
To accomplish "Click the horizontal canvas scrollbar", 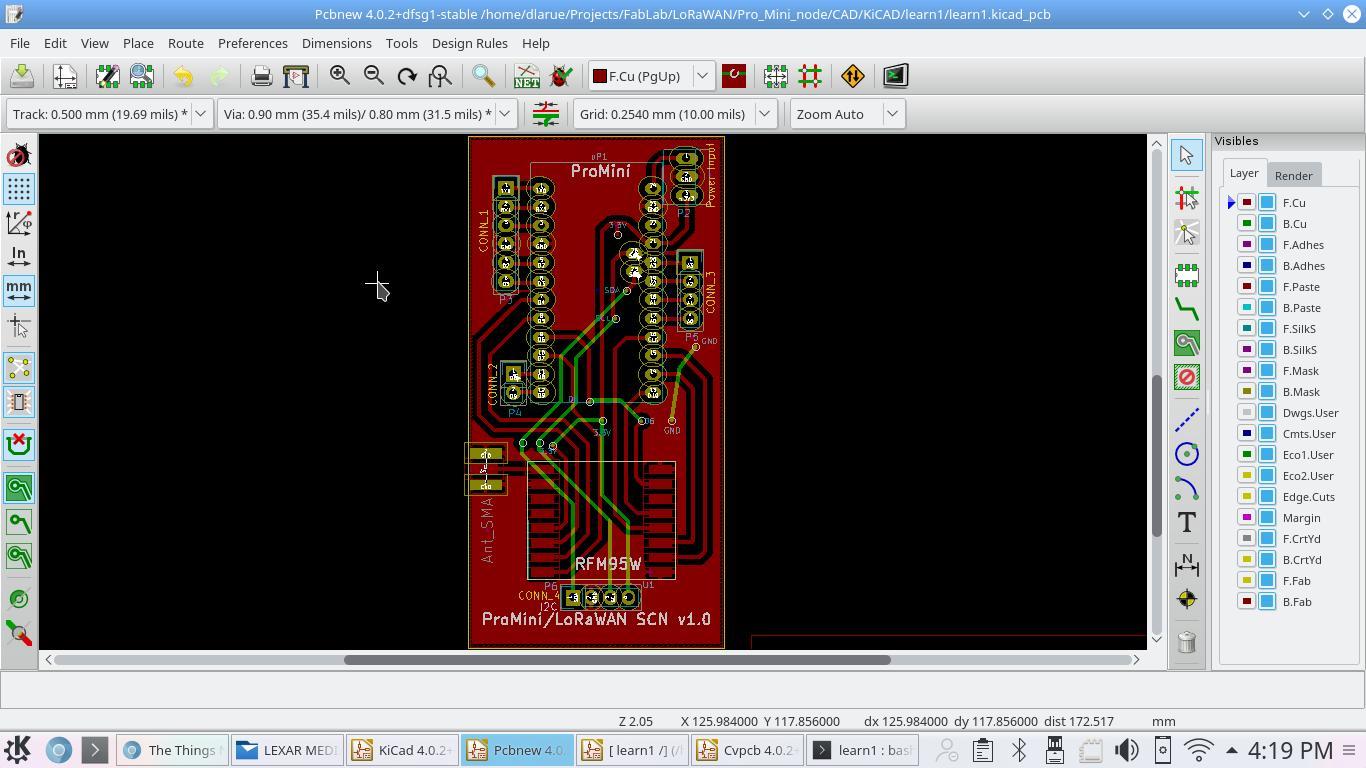I will pyautogui.click(x=617, y=659).
